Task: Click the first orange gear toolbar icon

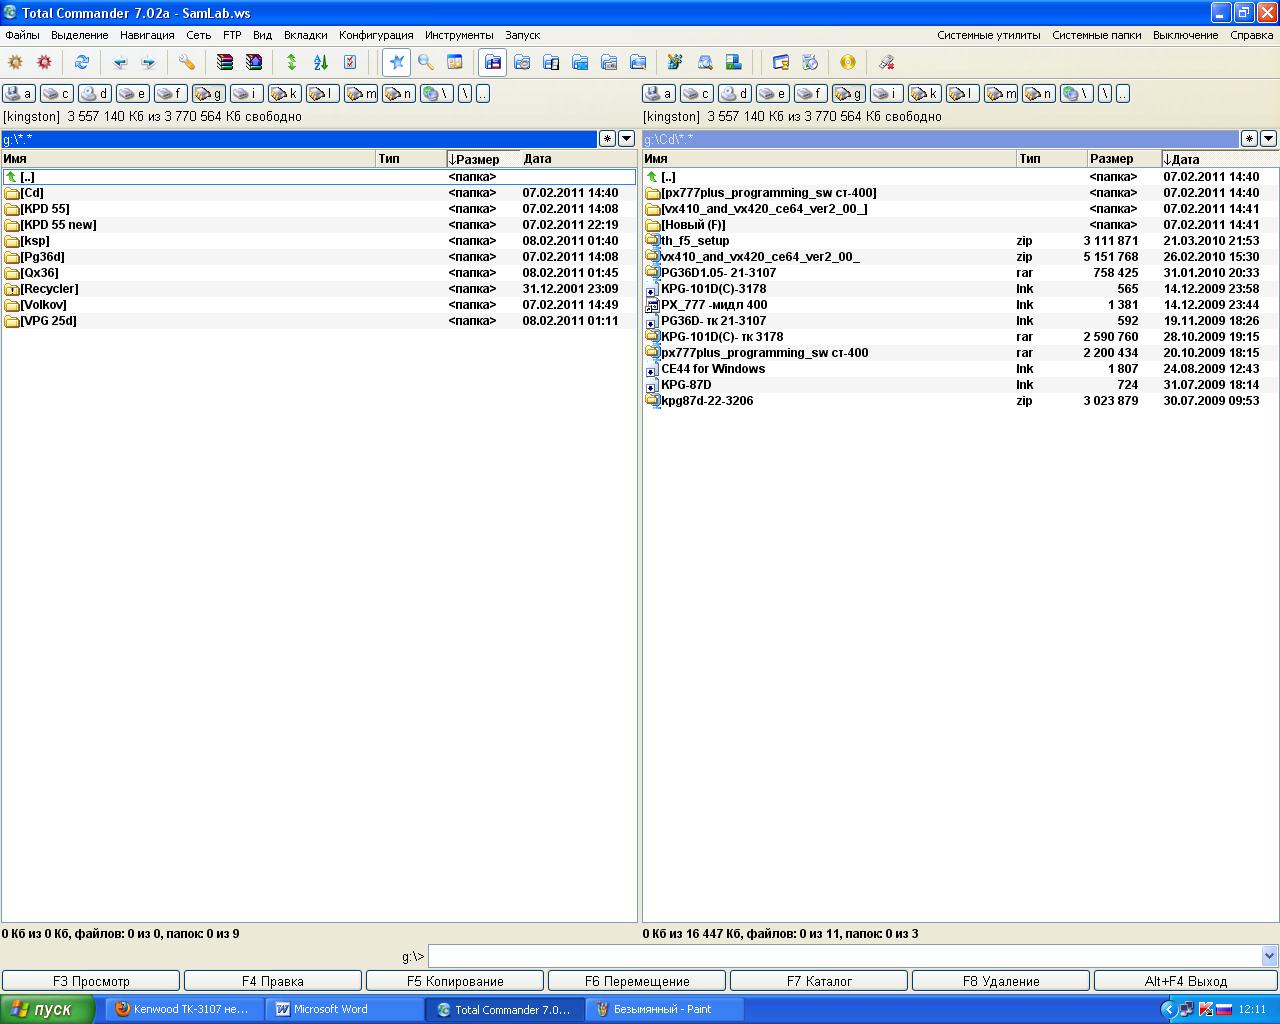Action: click(15, 62)
